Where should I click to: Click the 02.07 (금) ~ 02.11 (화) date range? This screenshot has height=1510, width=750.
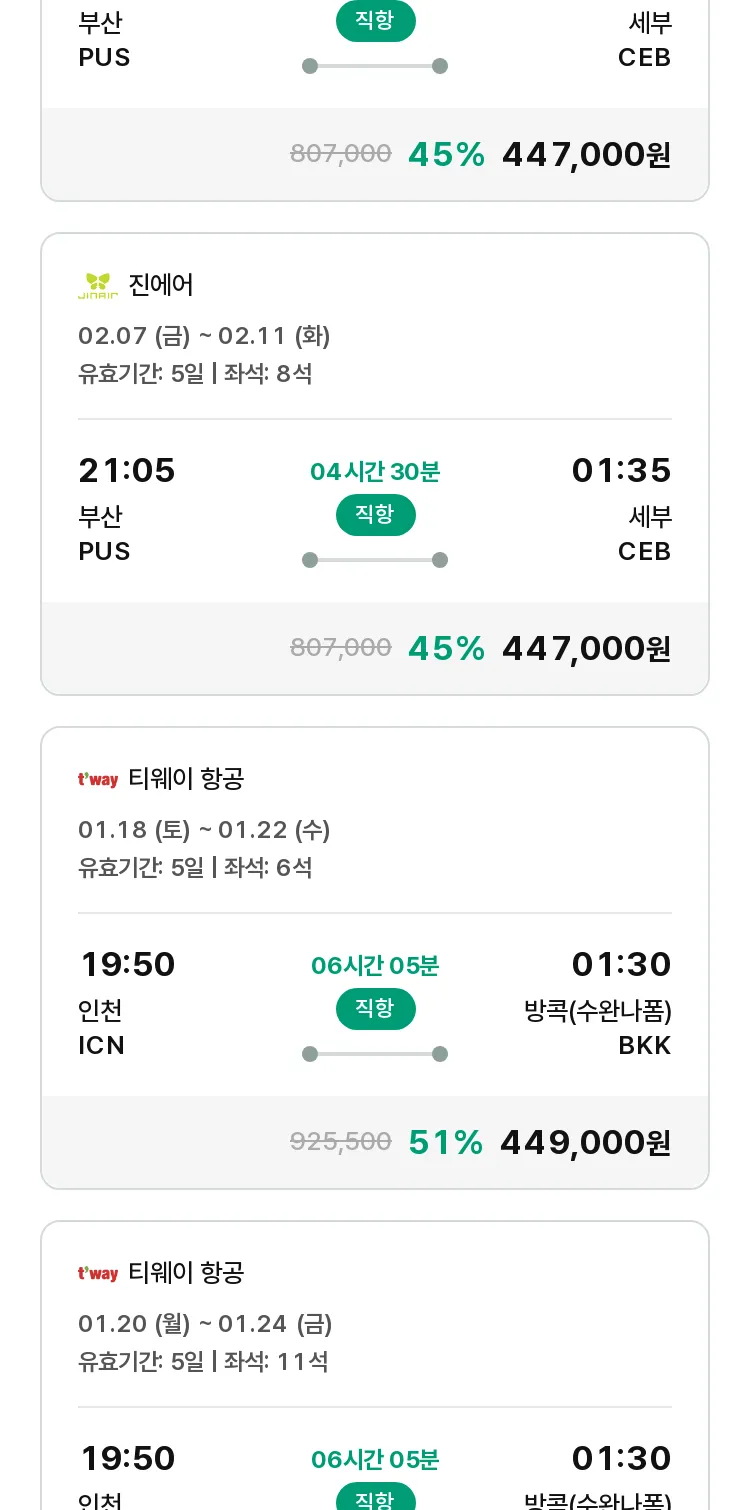[x=204, y=336]
